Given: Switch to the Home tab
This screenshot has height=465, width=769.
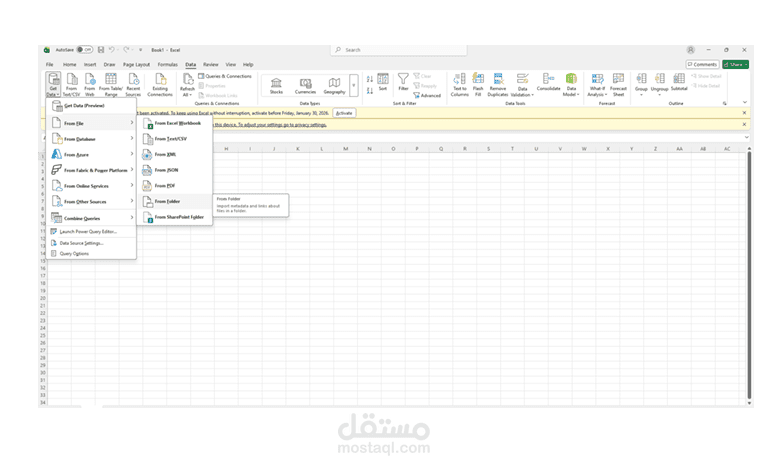Looking at the screenshot, I should [70, 64].
